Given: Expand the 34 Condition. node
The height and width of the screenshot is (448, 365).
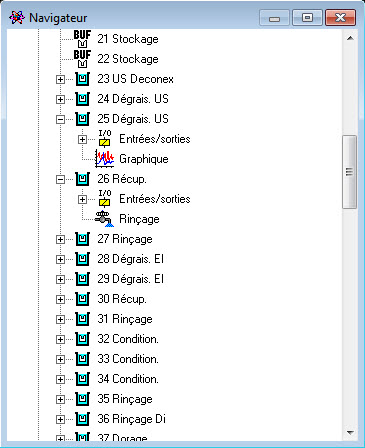Looking at the screenshot, I should (x=60, y=379).
